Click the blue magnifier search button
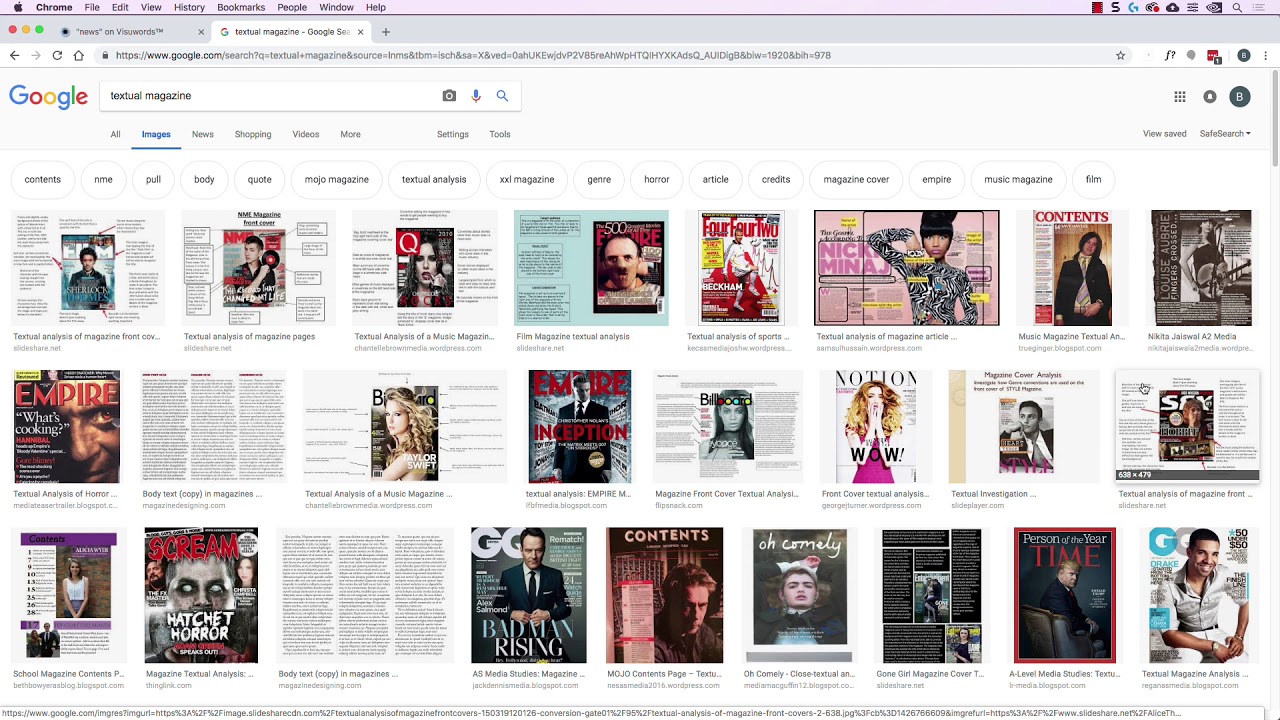Image resolution: width=1280 pixels, height=720 pixels. (502, 96)
